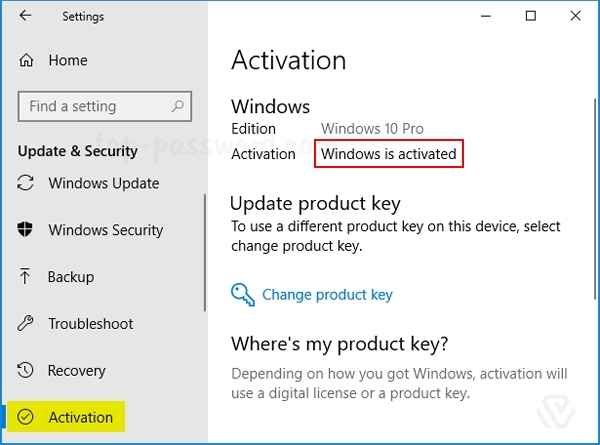Click the Troubleshoot wrench icon
The height and width of the screenshot is (445, 600).
coord(27,324)
